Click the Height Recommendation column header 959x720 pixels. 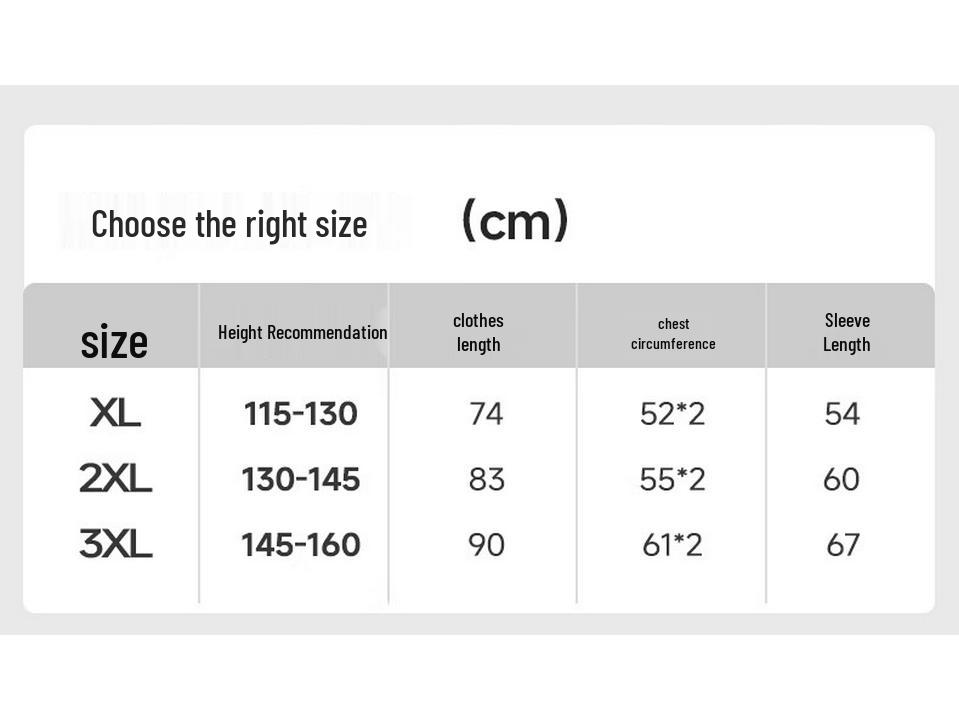point(302,332)
